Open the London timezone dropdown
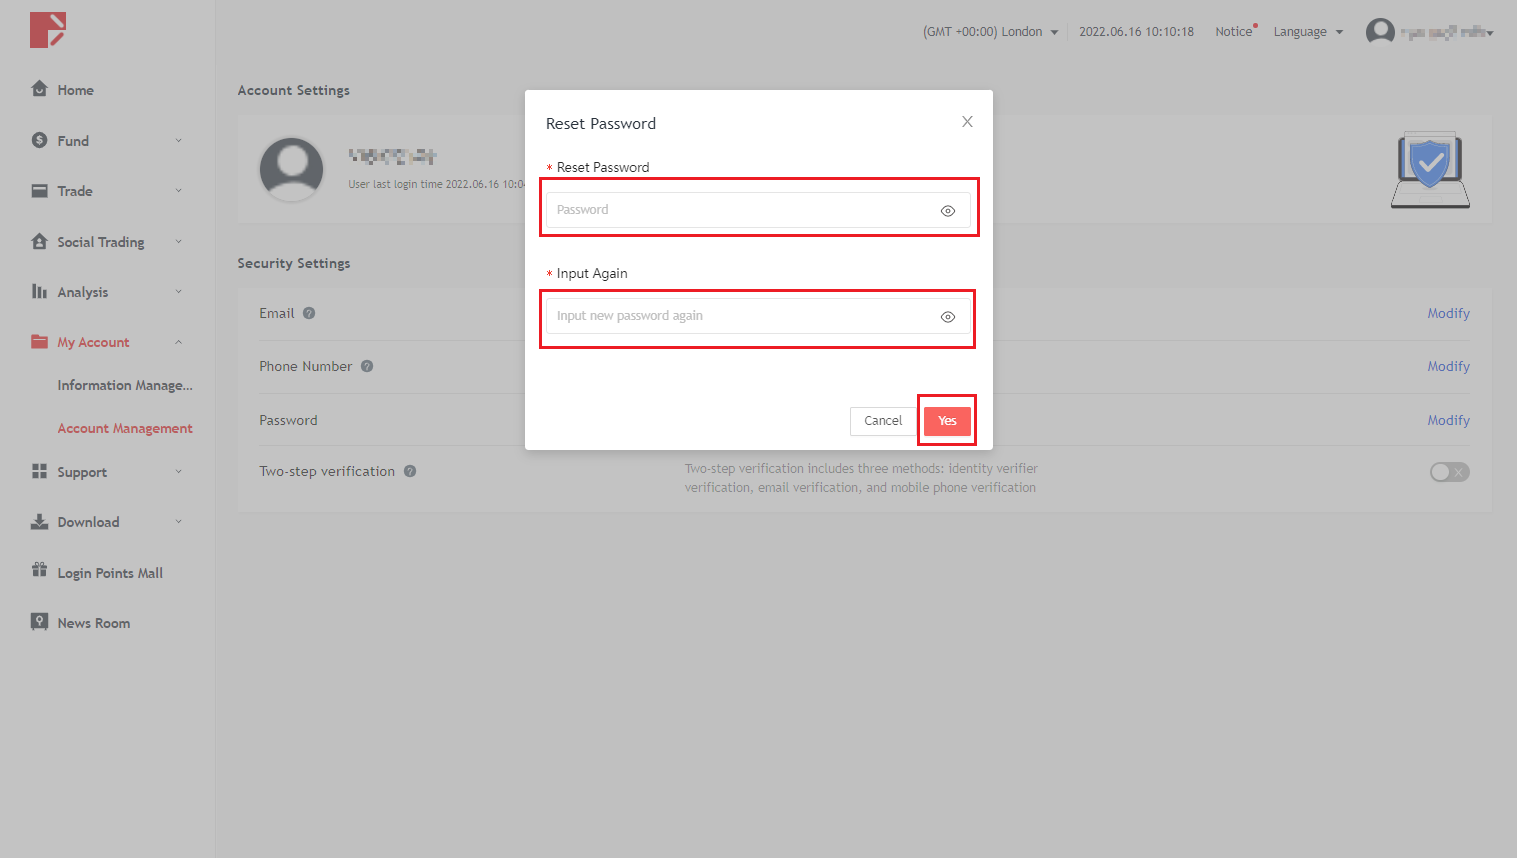 pos(990,32)
